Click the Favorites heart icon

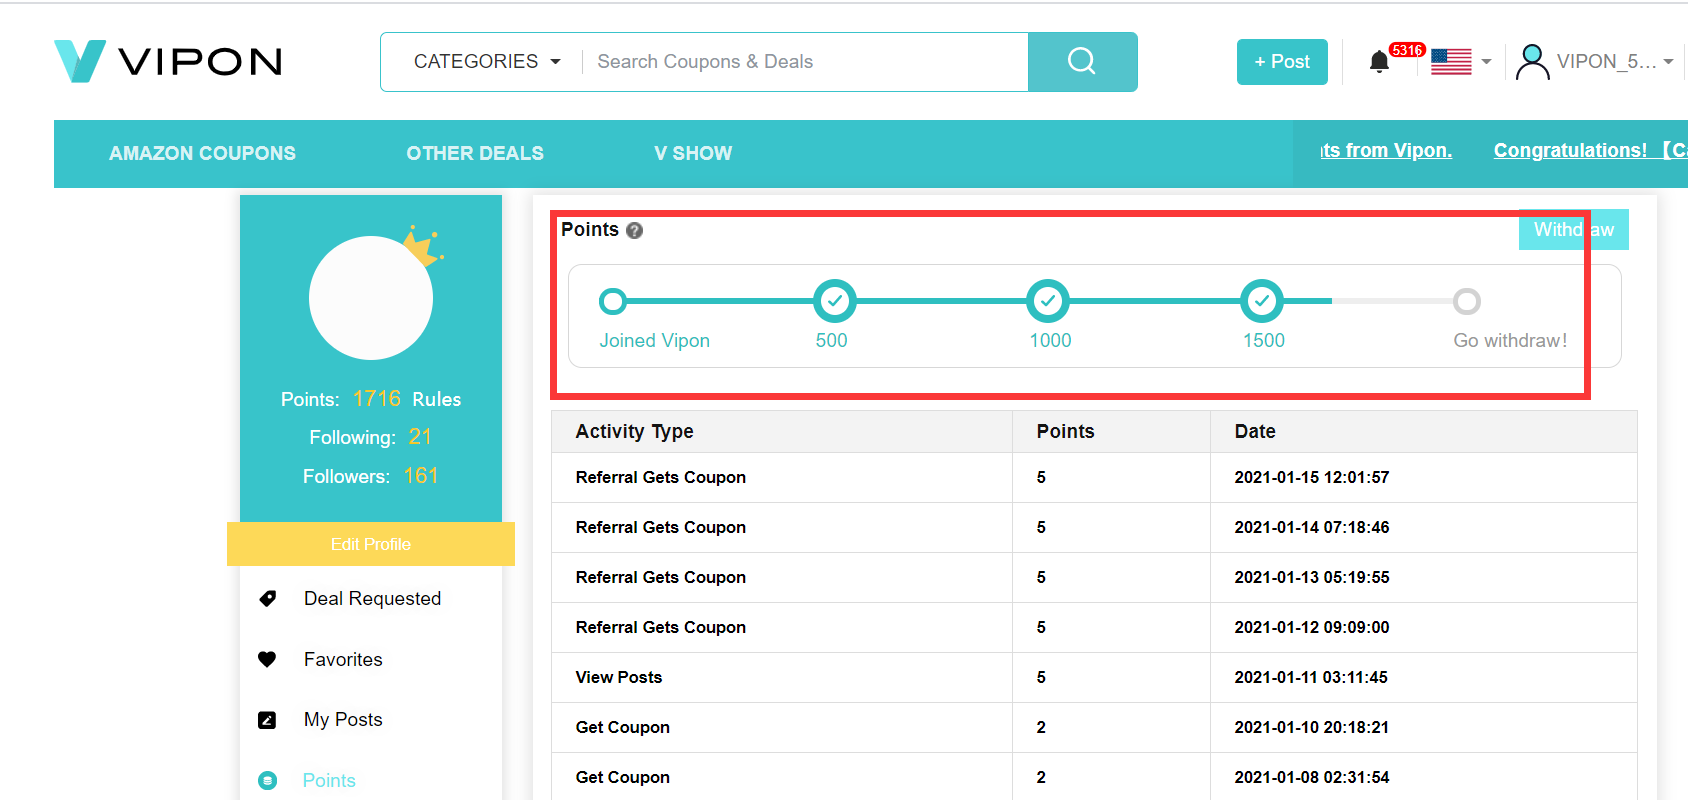coord(267,659)
